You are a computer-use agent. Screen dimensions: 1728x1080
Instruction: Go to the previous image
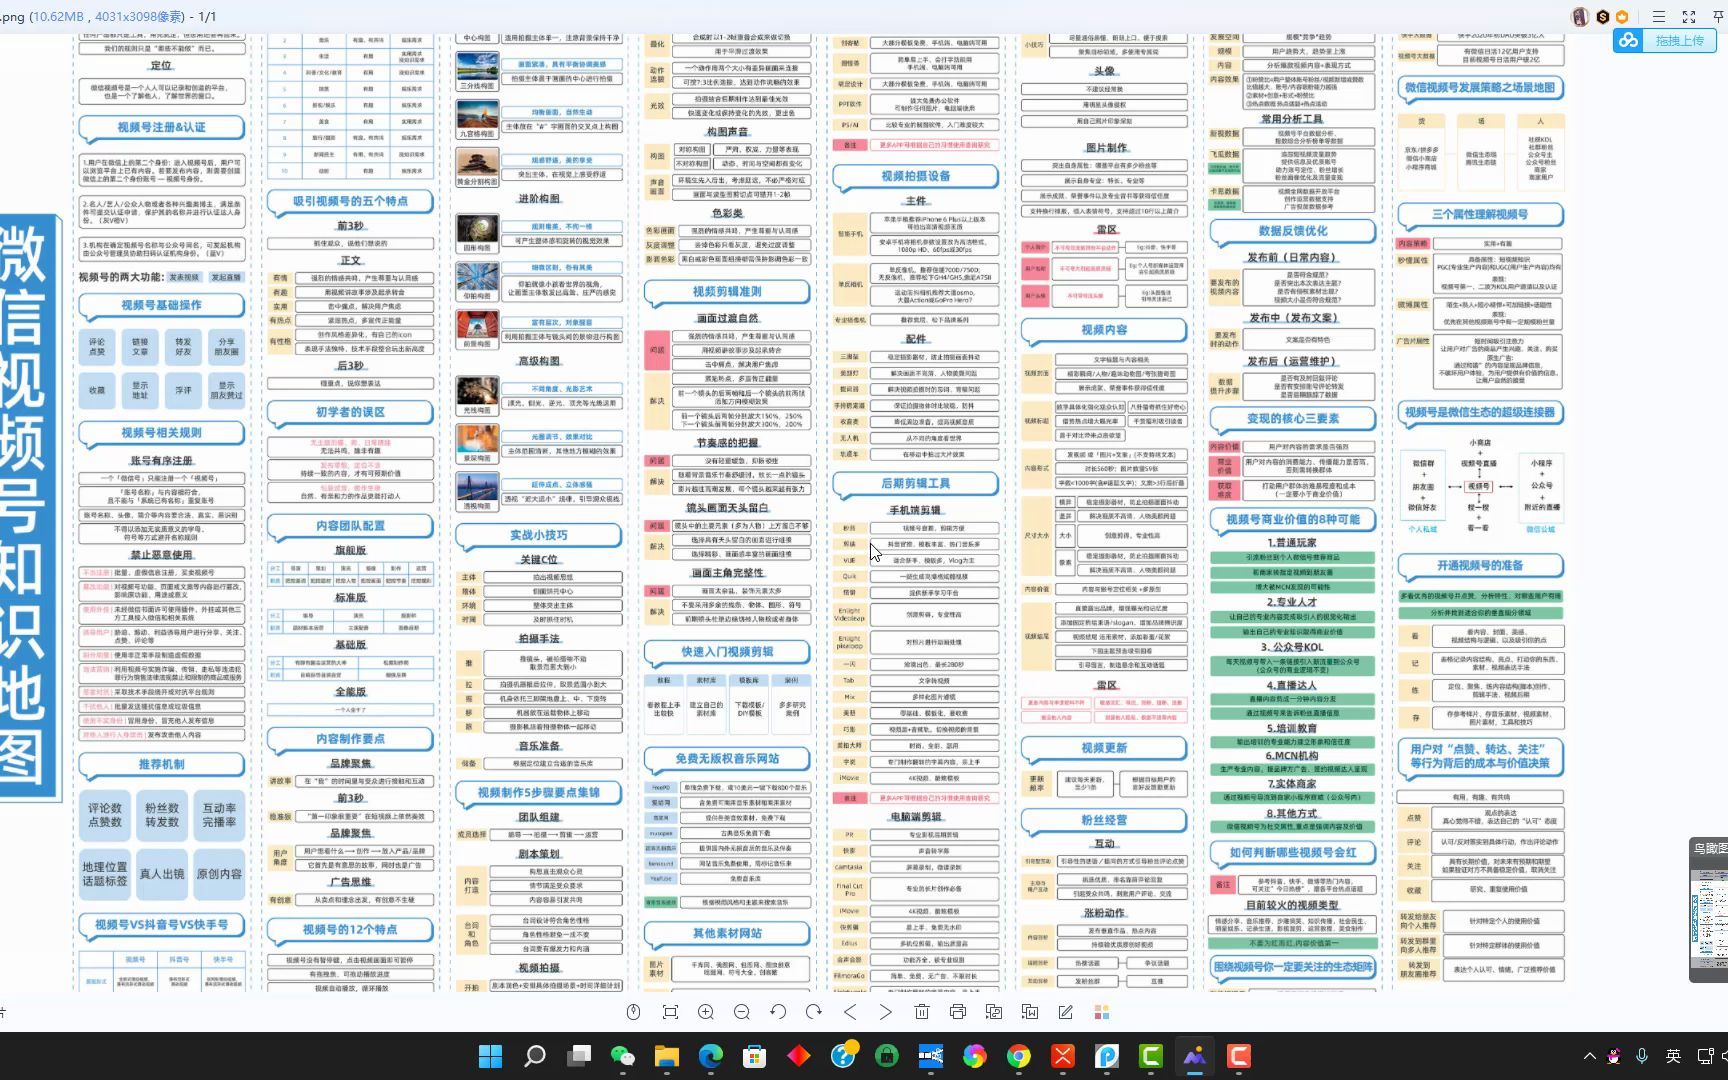(850, 1012)
